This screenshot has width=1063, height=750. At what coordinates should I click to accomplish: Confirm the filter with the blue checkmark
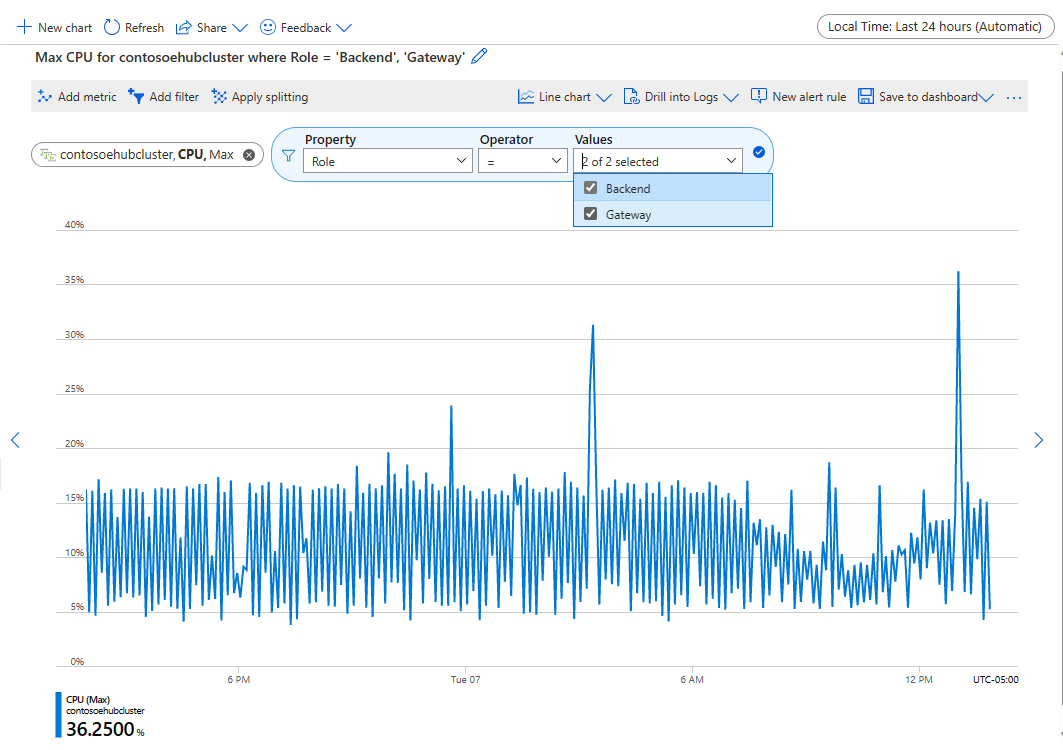(x=758, y=152)
